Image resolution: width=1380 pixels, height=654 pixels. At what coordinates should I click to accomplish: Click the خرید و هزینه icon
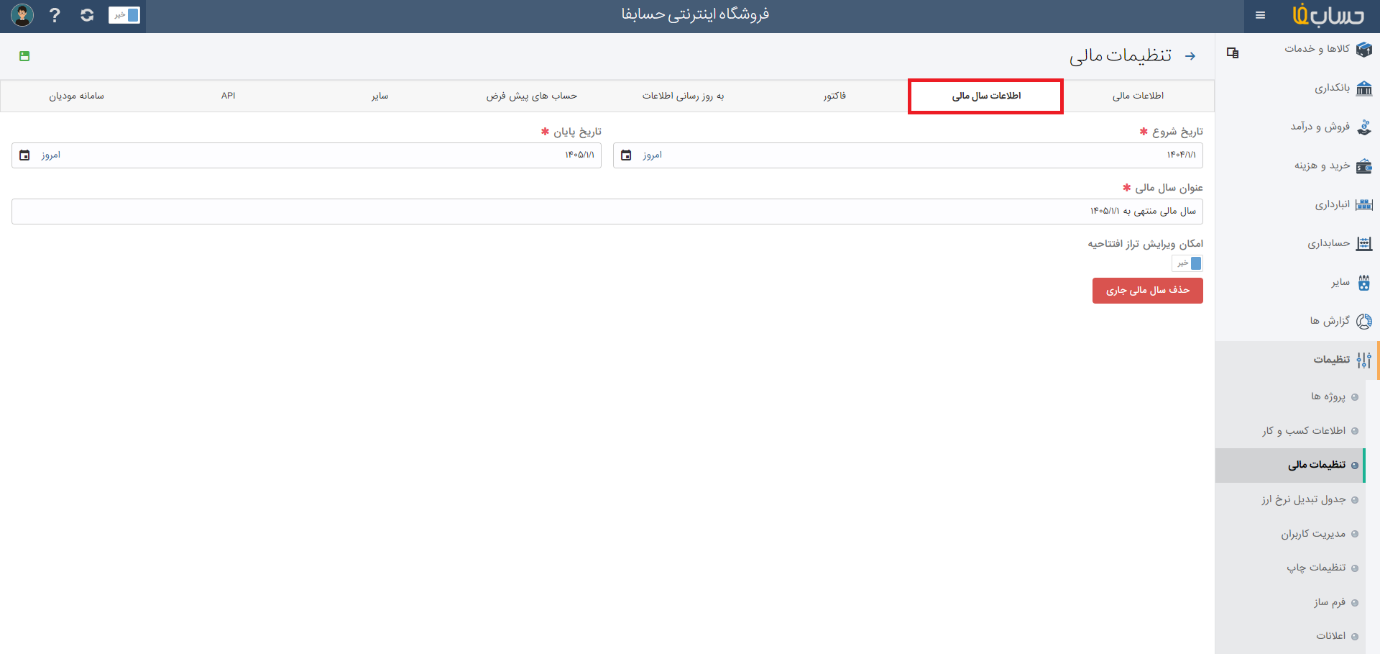[x=1364, y=165]
